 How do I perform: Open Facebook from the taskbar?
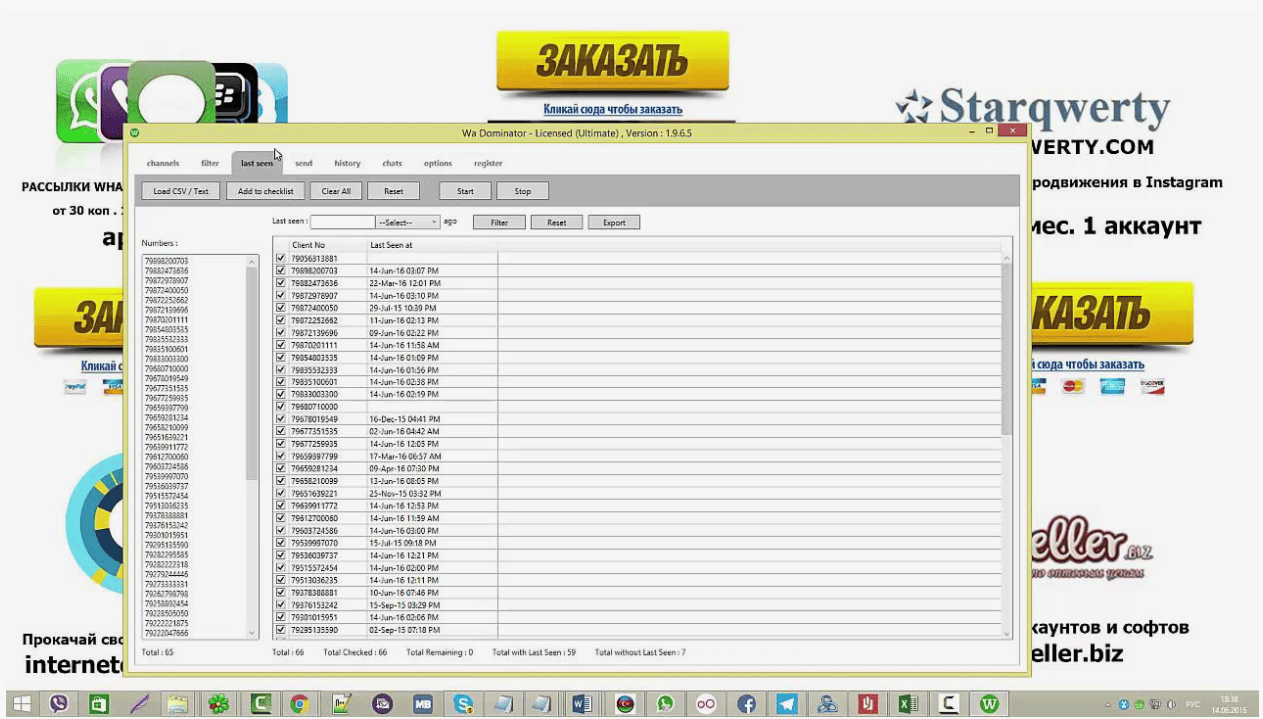746,704
